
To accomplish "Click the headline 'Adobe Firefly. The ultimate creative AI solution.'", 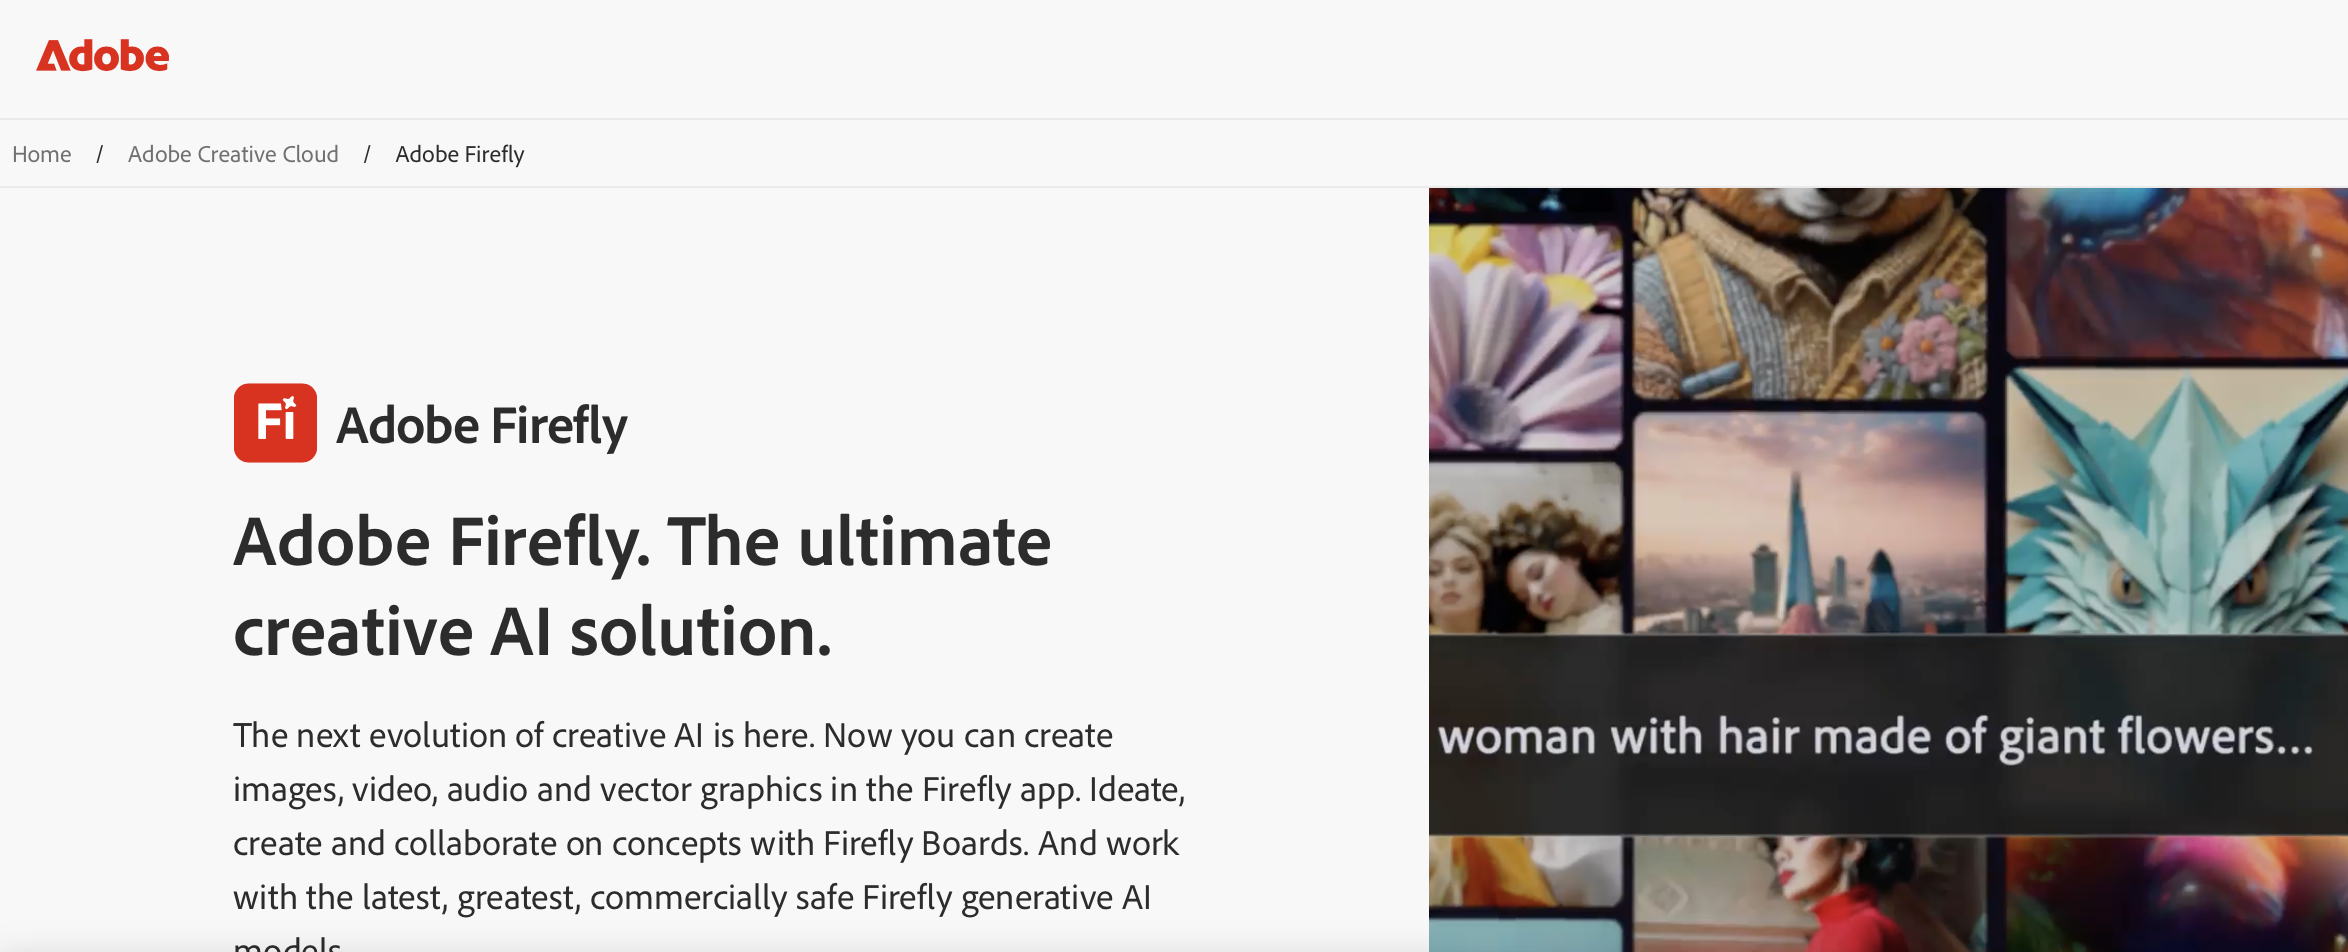I will point(642,586).
